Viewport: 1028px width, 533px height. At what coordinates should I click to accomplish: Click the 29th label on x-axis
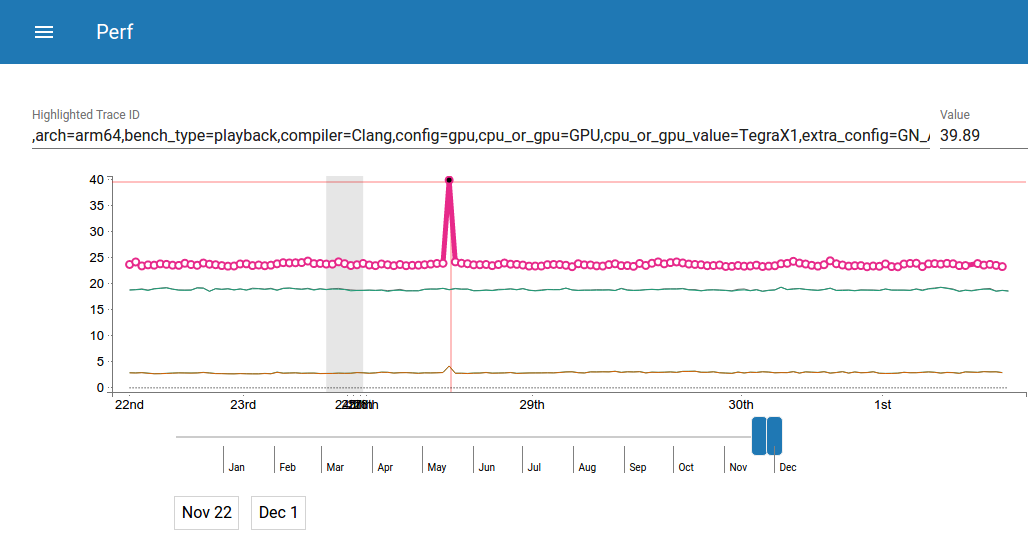point(532,405)
